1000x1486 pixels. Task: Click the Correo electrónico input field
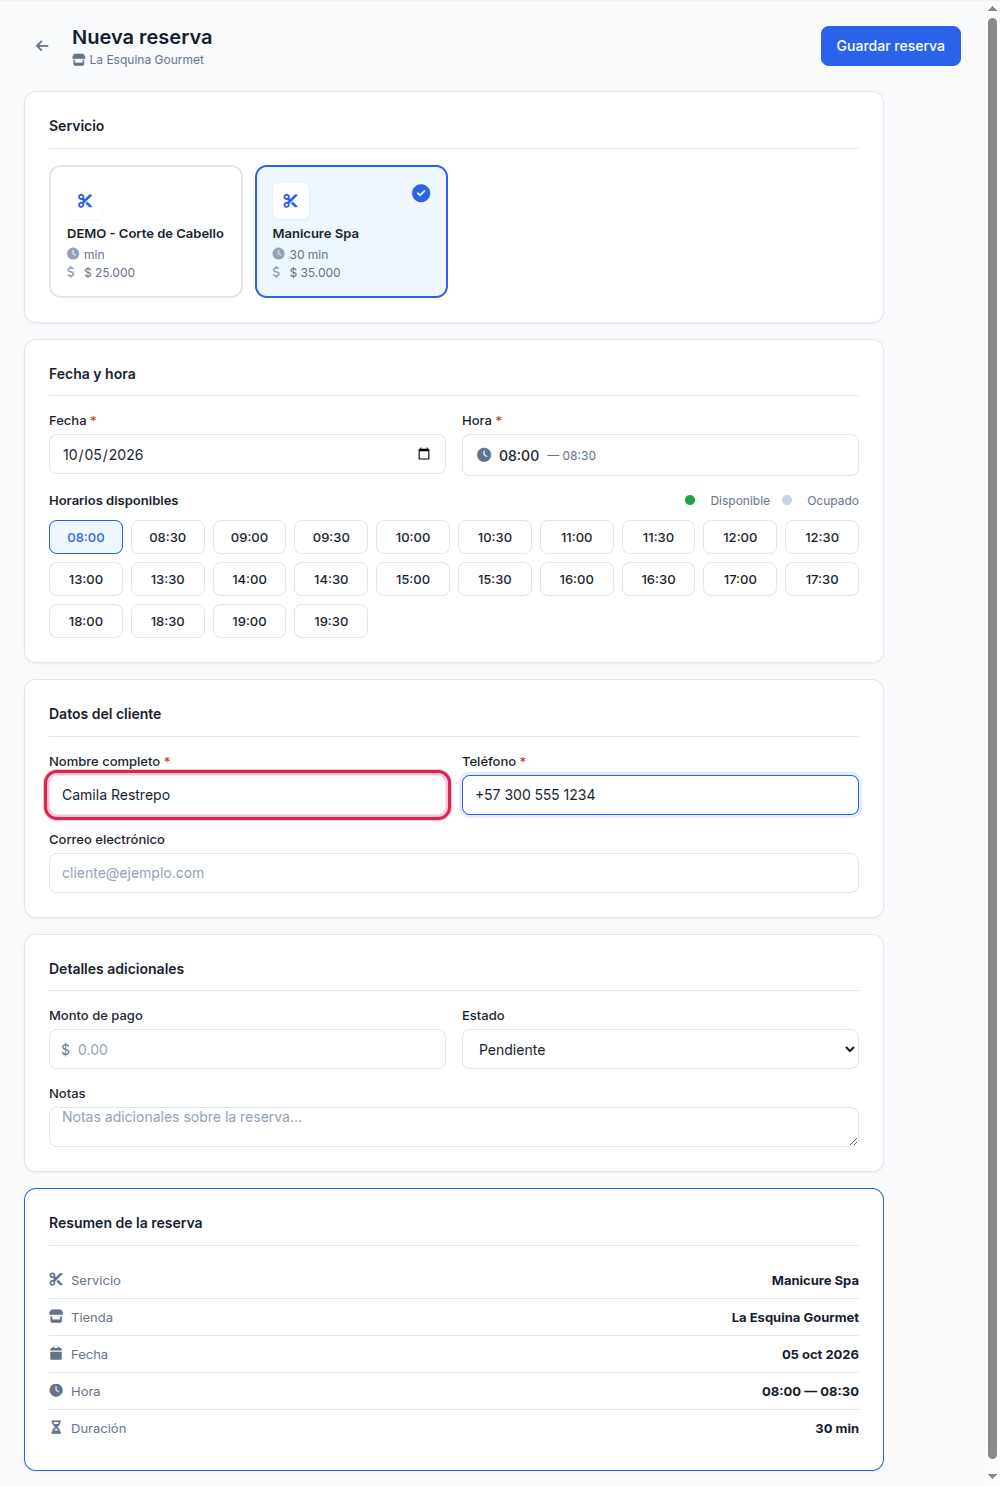[454, 873]
